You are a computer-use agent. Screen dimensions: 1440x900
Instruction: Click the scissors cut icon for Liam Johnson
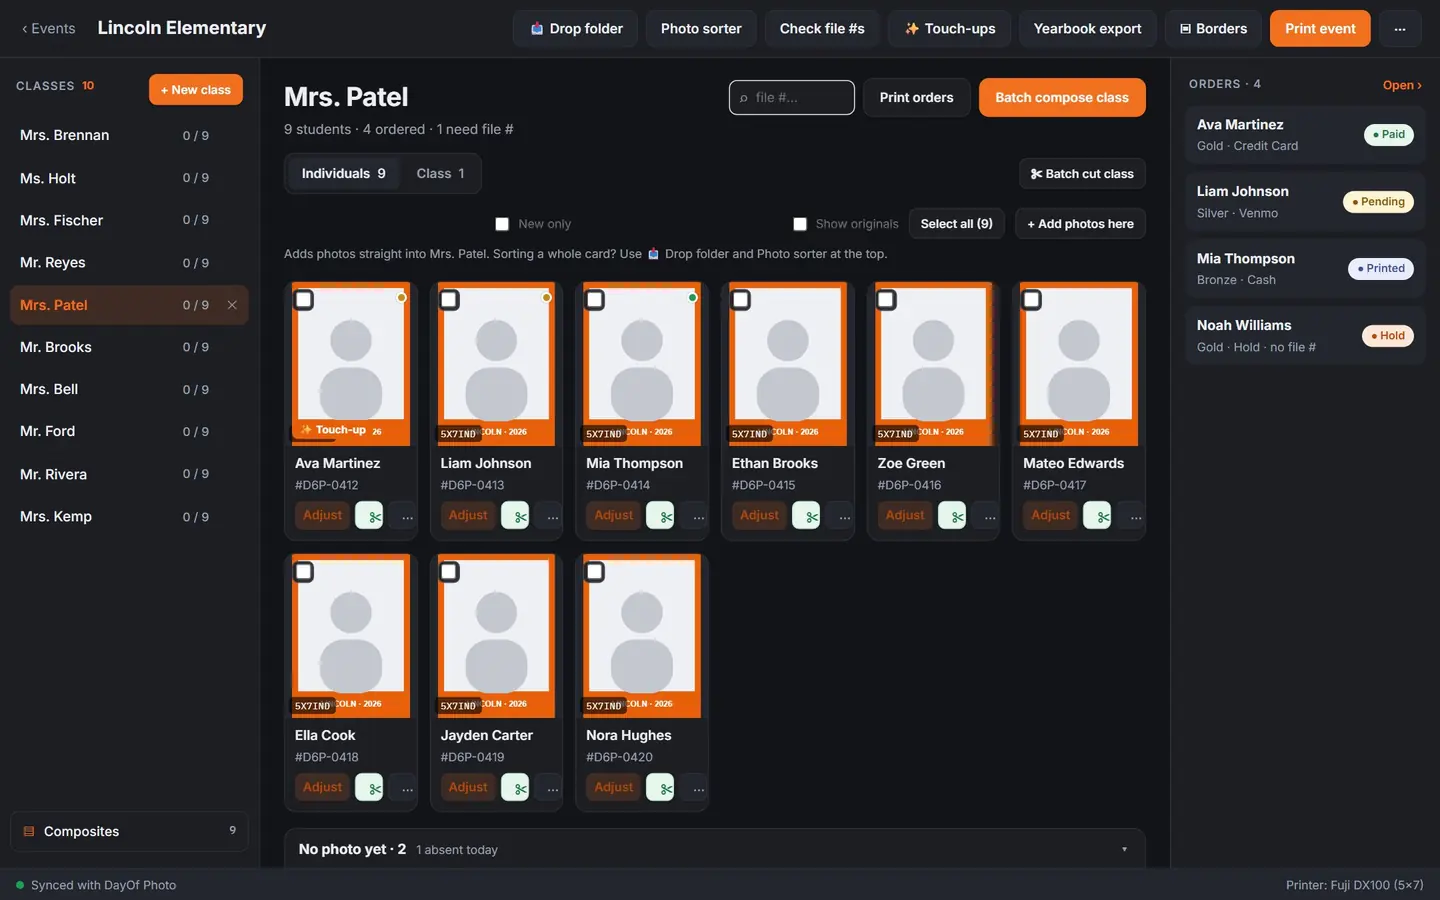pyautogui.click(x=516, y=516)
